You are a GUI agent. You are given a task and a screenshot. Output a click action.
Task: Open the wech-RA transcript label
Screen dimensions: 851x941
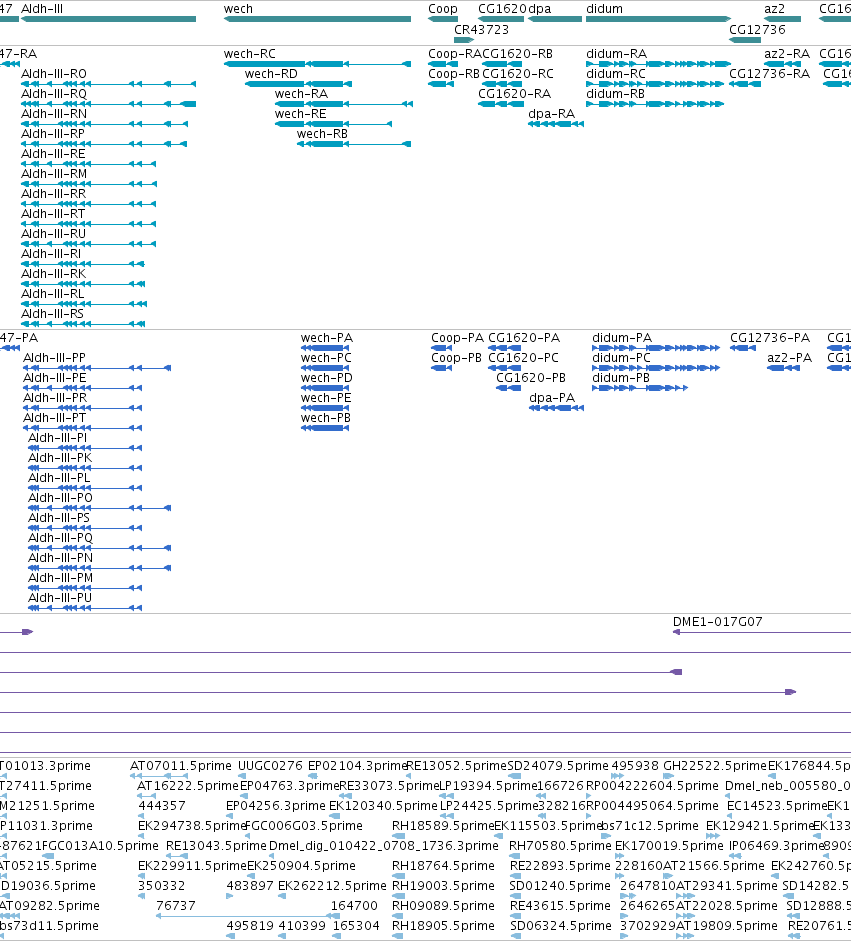(x=301, y=94)
